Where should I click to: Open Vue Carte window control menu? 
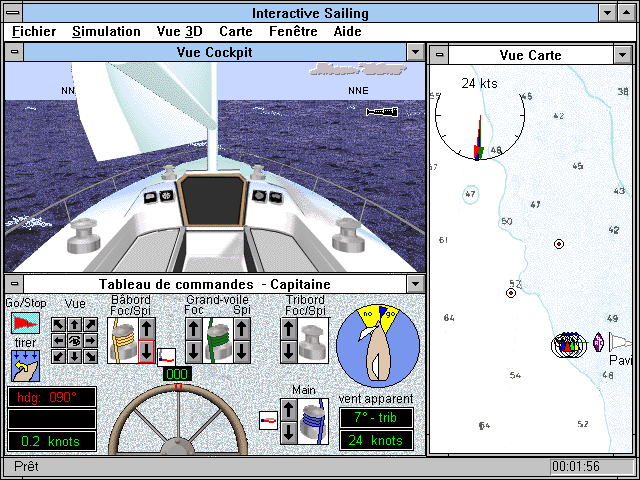pos(439,55)
